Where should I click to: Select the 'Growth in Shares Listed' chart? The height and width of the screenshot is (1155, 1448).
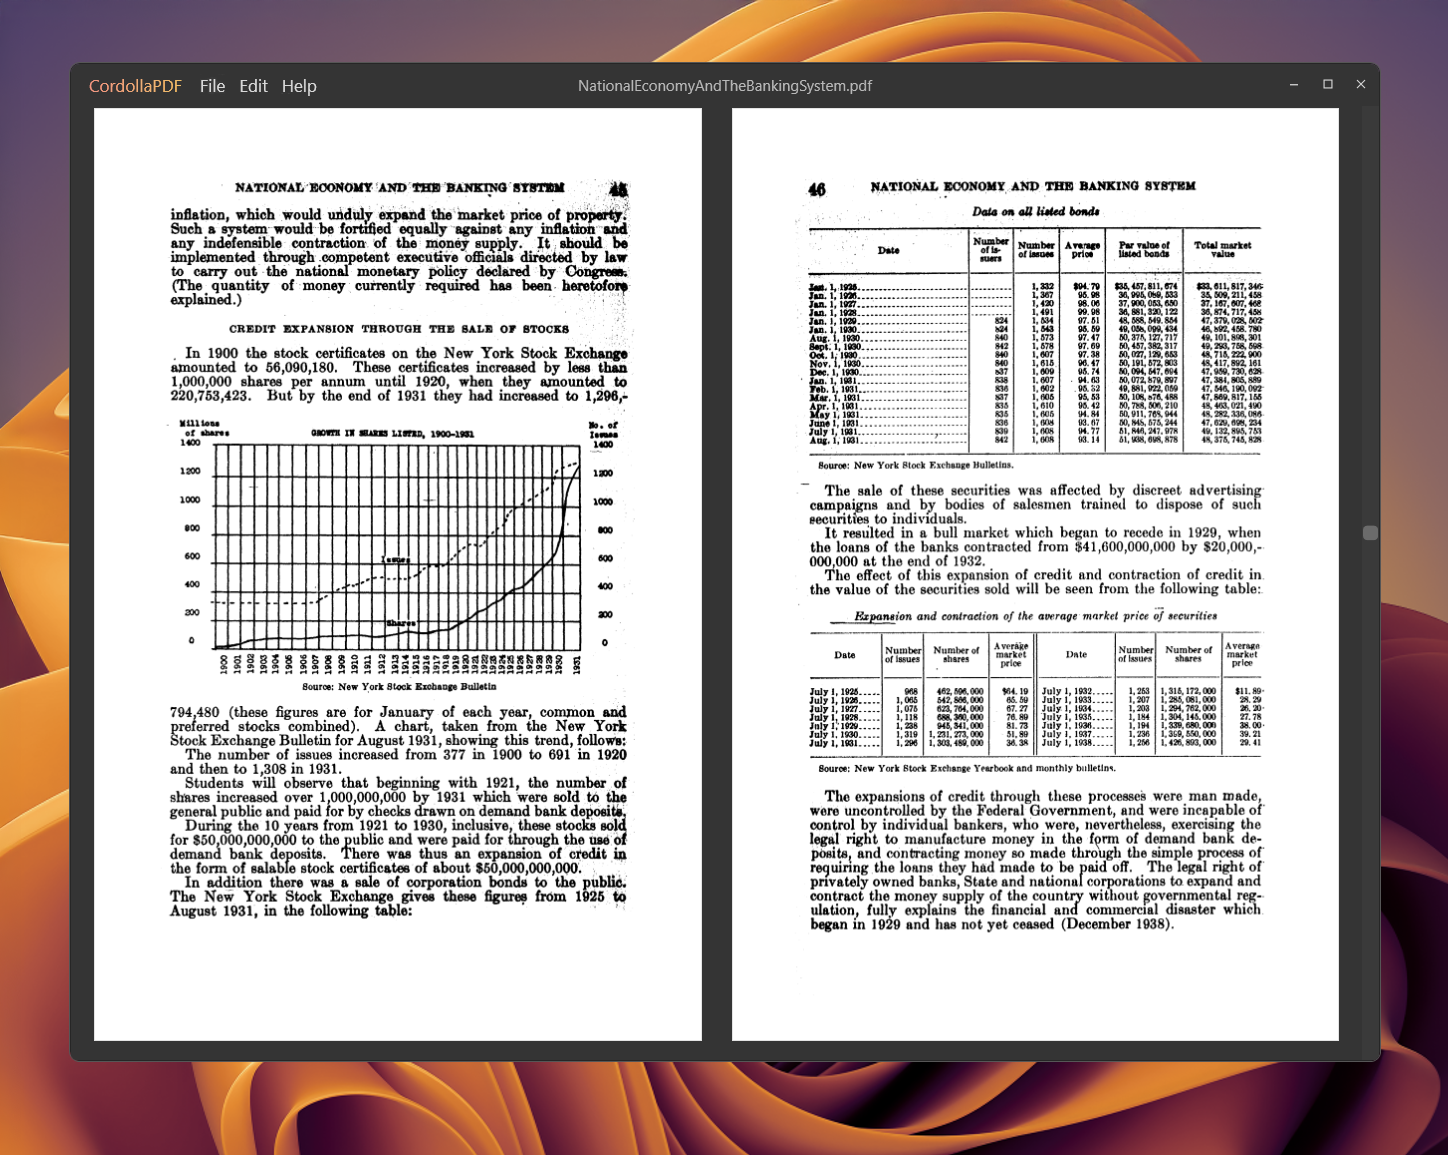(x=395, y=550)
